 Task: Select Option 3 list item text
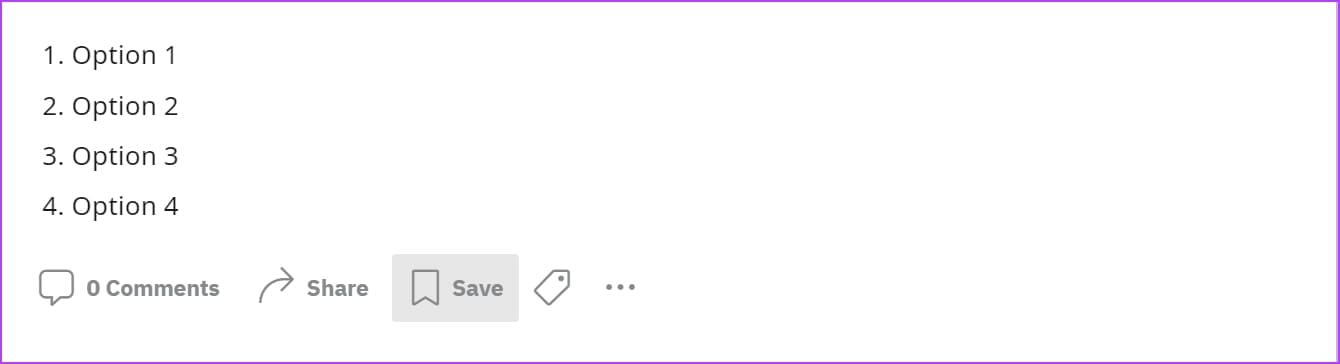[125, 156]
